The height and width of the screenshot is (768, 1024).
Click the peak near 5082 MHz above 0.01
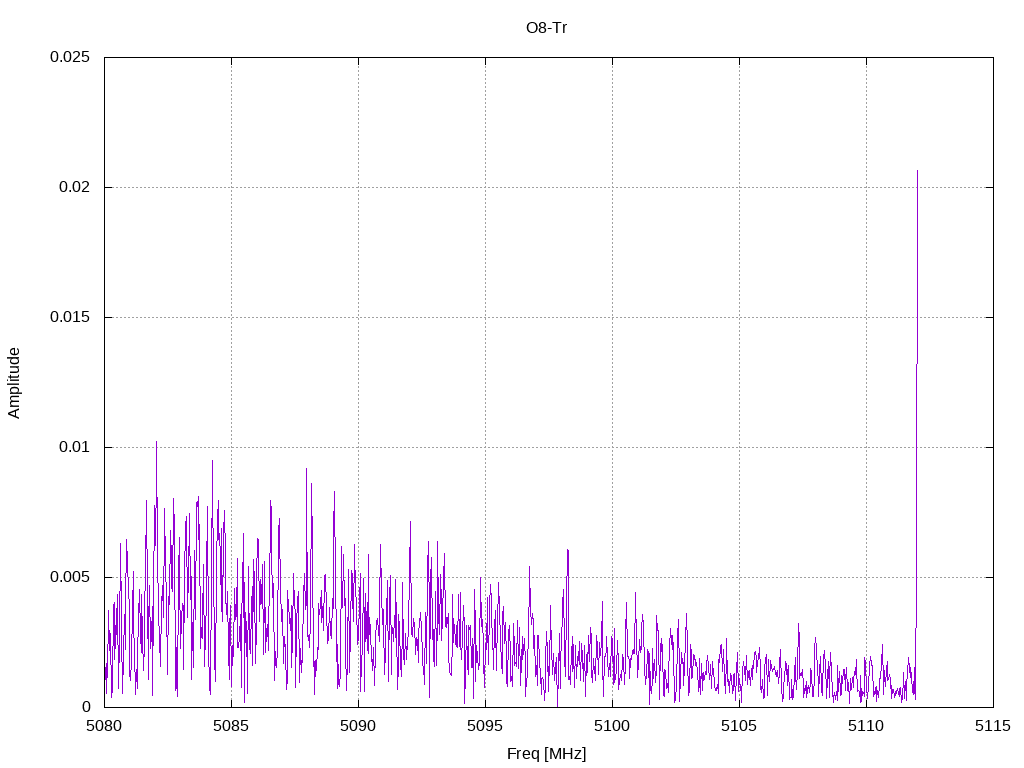[156, 442]
